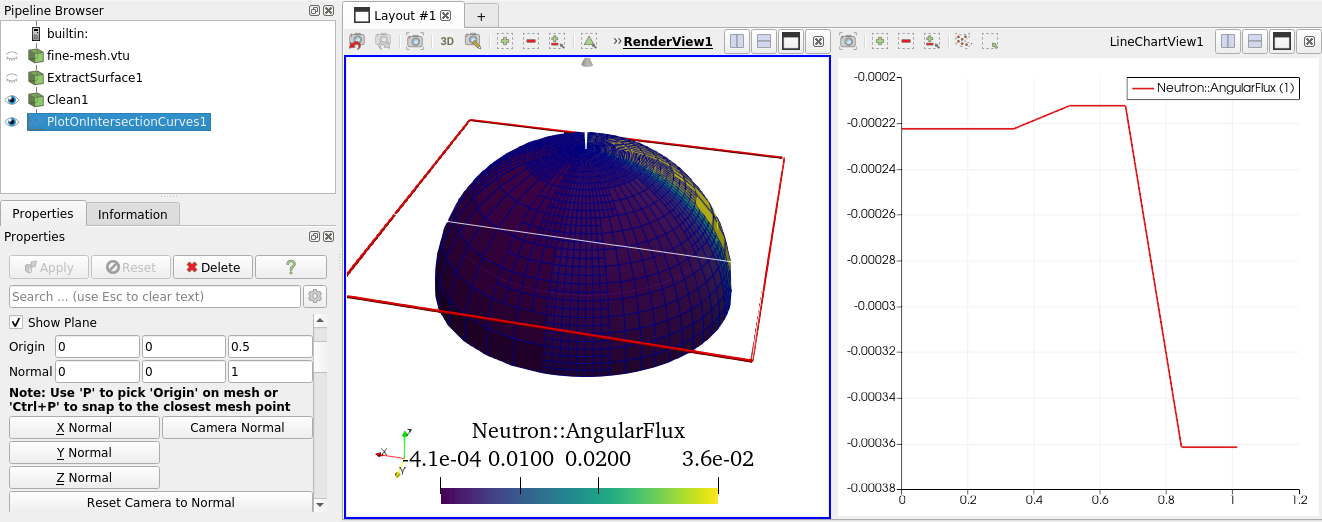Switch to the Information tab
Viewport: 1322px width, 522px height.
pos(132,214)
